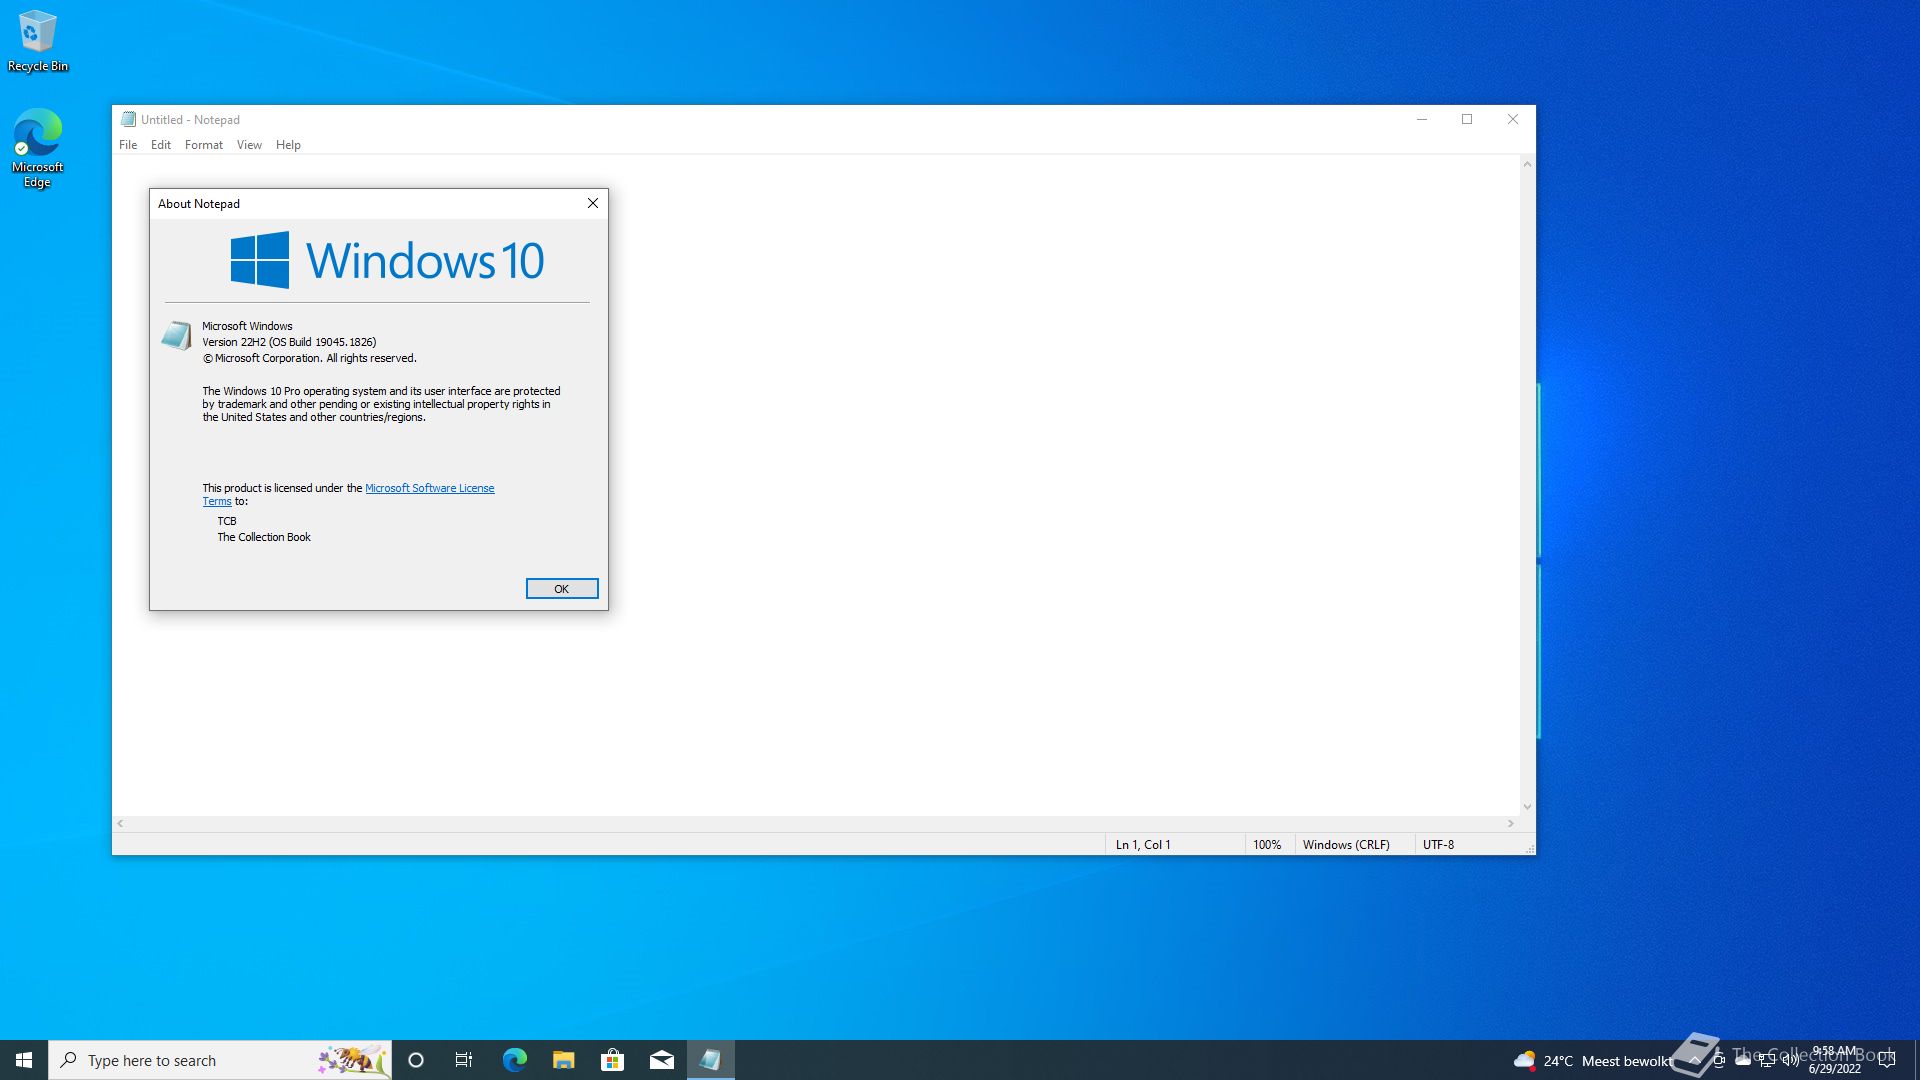
Task: Click OK in the About Notepad dialog
Action: click(562, 589)
